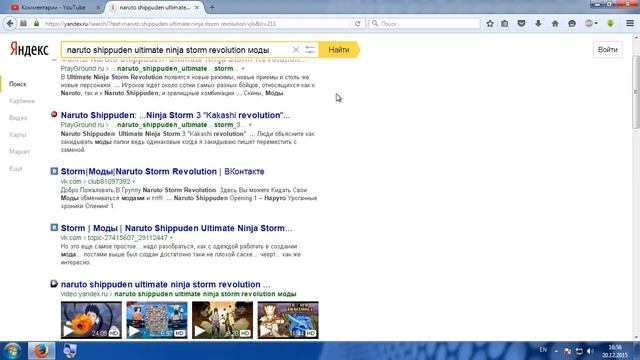Select Поиск in the Yandex sidebar
The height and width of the screenshot is (360, 640).
[18, 84]
